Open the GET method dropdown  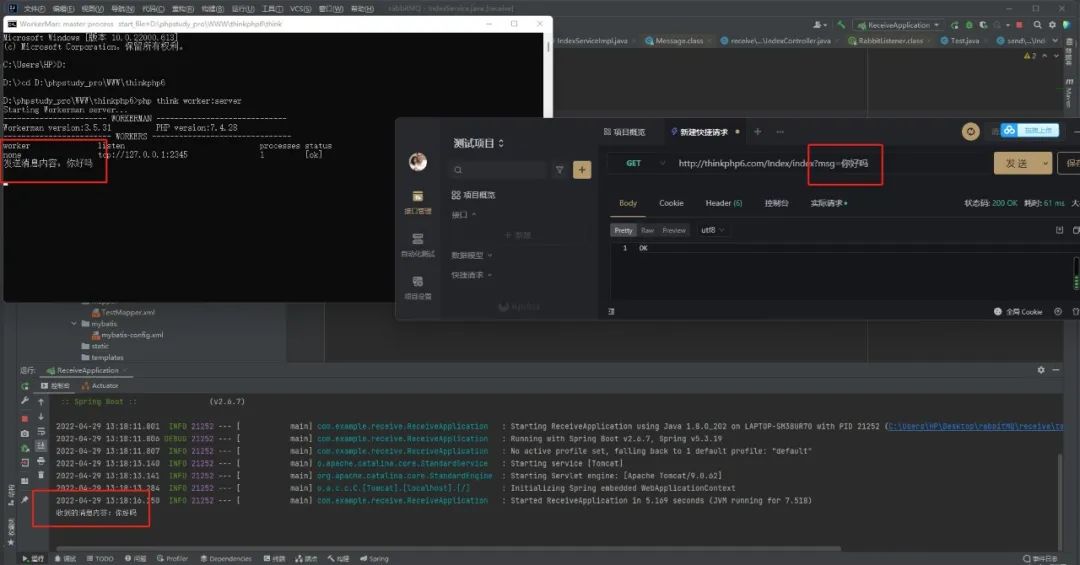[645, 163]
